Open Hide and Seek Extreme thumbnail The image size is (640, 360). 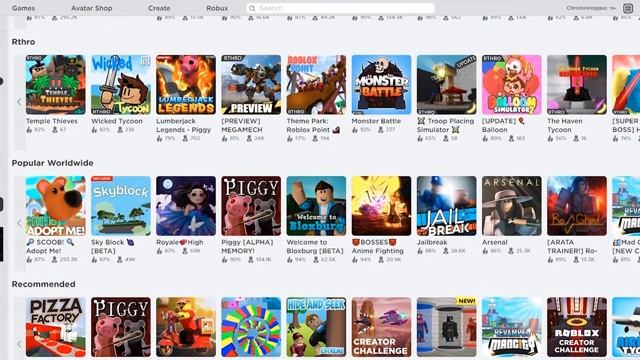pos(316,327)
